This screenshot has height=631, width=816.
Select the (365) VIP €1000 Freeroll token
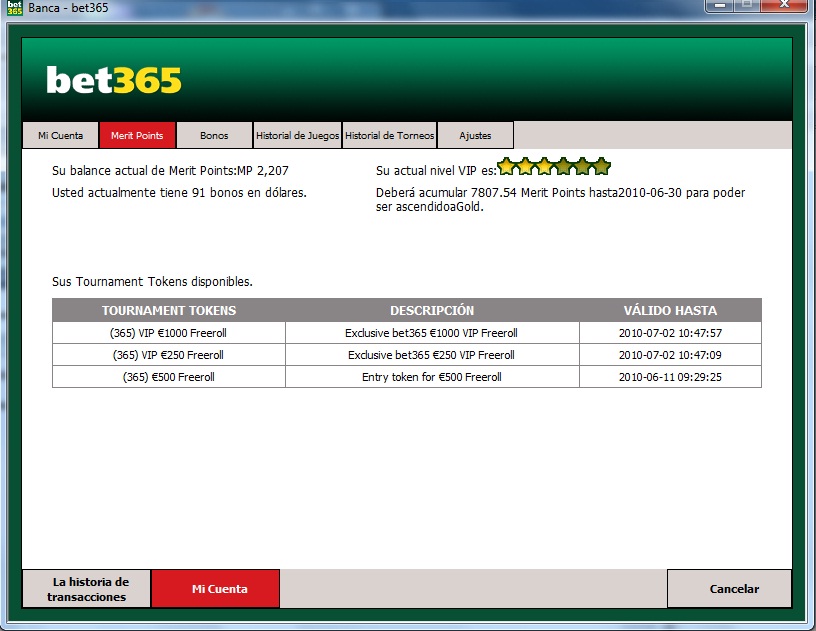point(169,333)
